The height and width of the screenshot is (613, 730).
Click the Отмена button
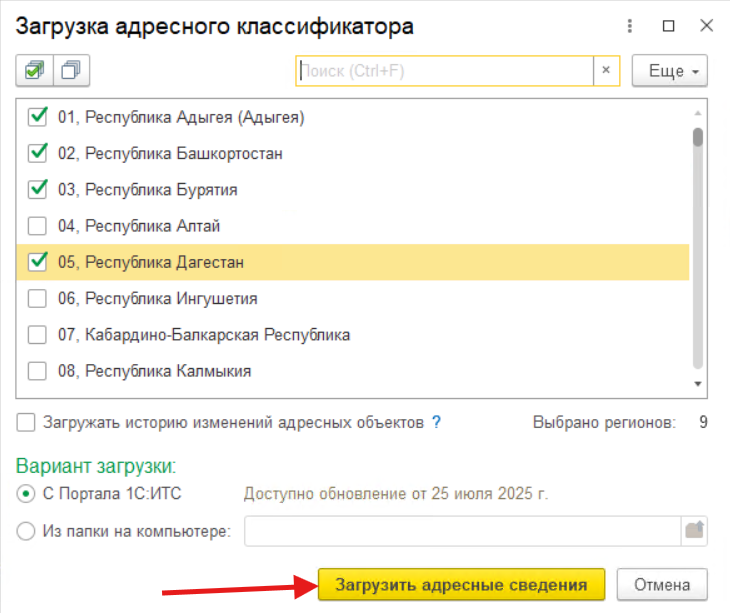point(662,584)
